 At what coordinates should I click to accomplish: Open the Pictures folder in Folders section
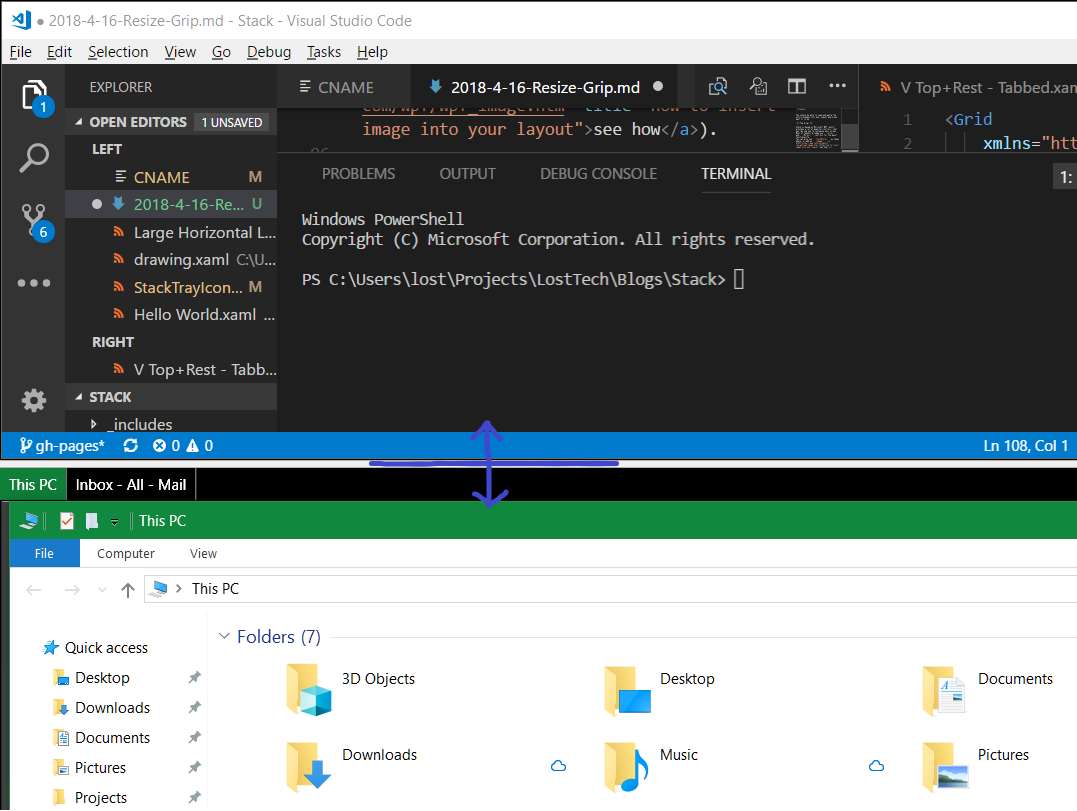(x=976, y=765)
